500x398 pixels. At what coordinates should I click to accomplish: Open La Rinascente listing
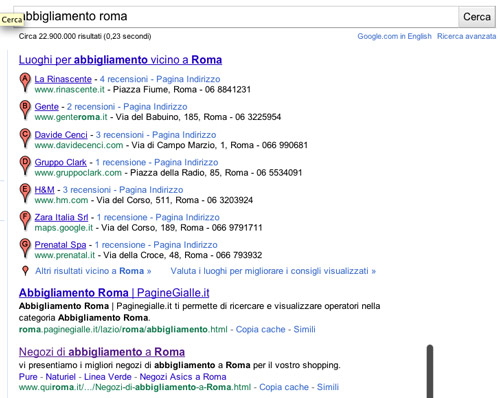pos(63,79)
